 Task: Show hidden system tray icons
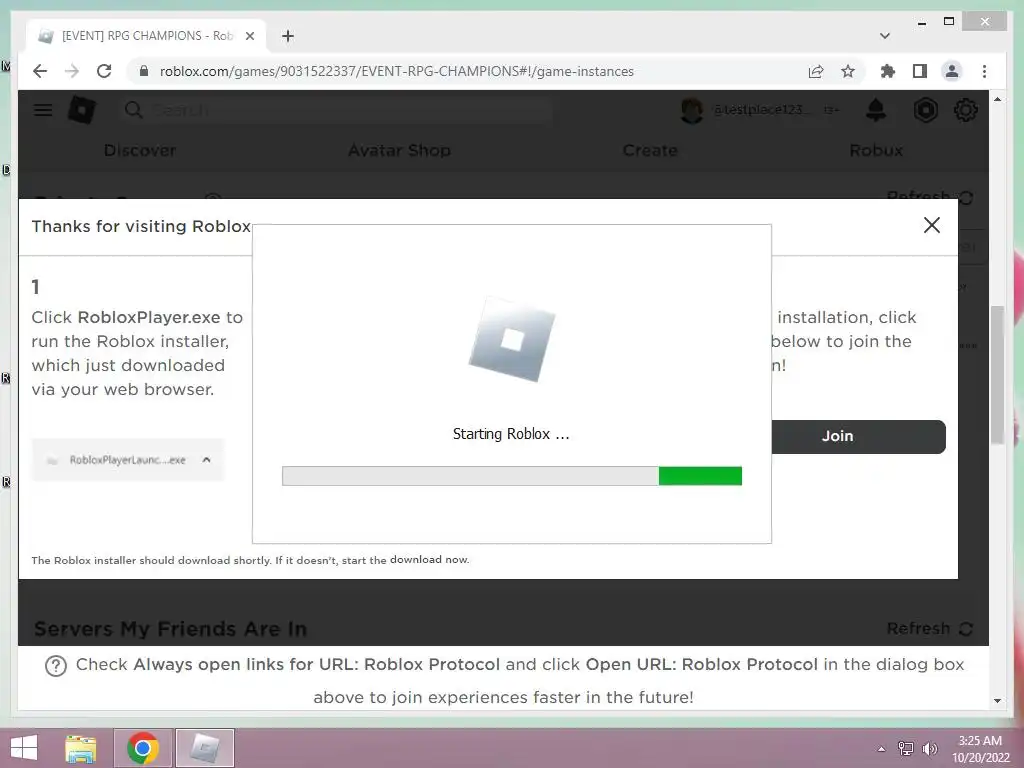[881, 748]
